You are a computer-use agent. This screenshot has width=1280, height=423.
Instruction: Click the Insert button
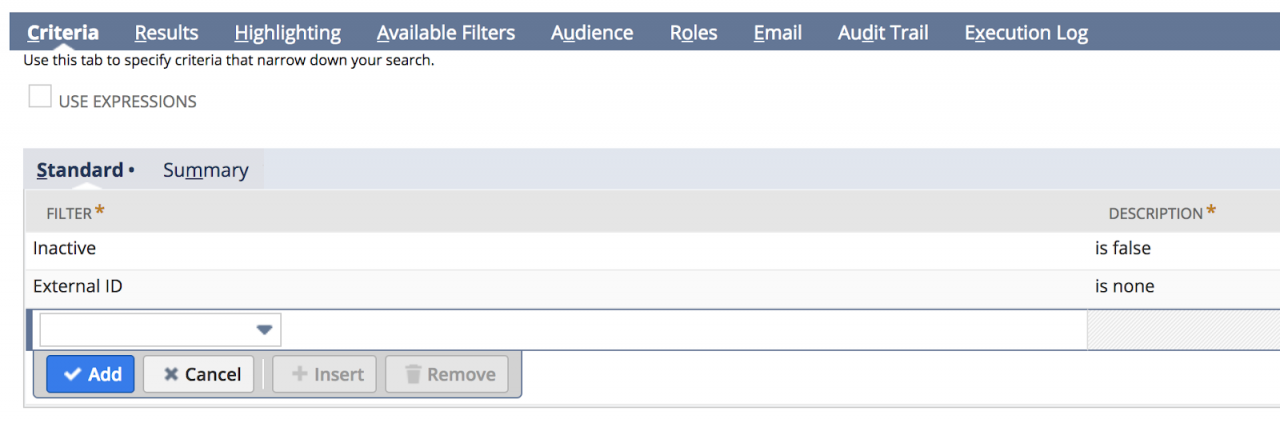(x=326, y=374)
